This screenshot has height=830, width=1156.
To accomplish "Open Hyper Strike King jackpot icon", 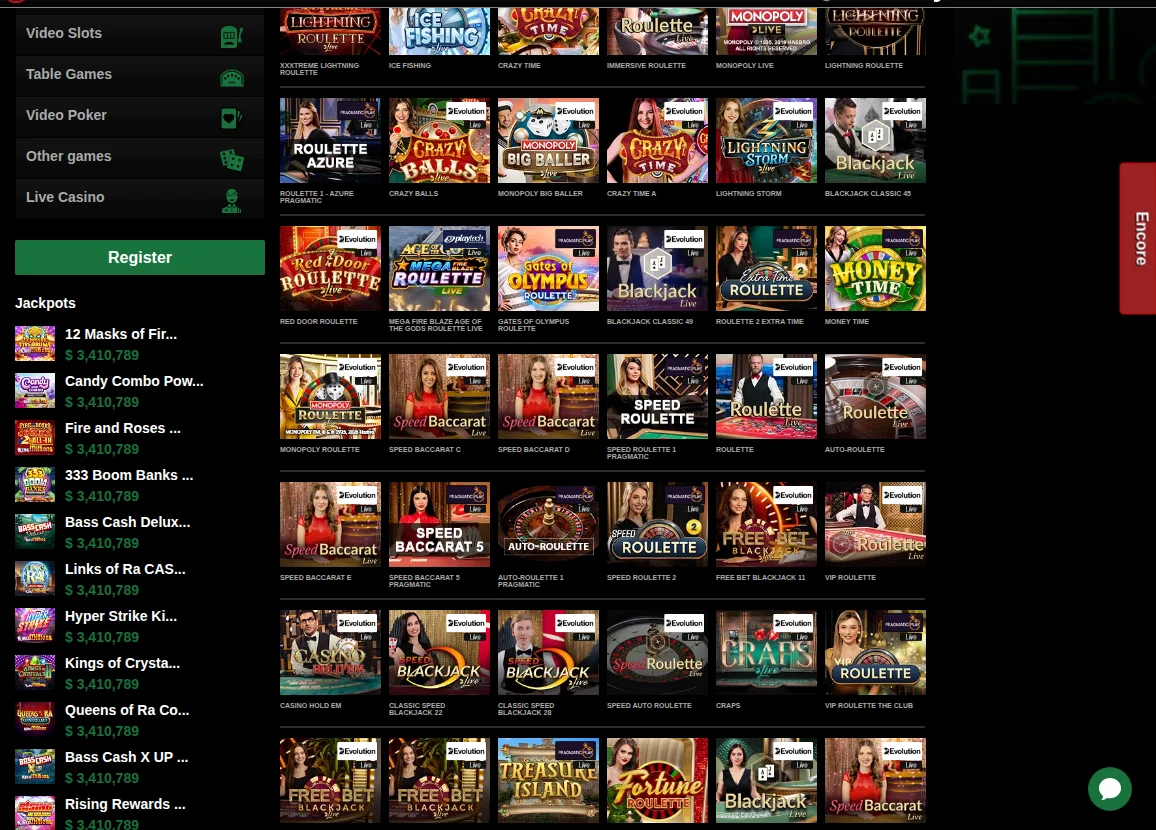I will pyautogui.click(x=35, y=626).
